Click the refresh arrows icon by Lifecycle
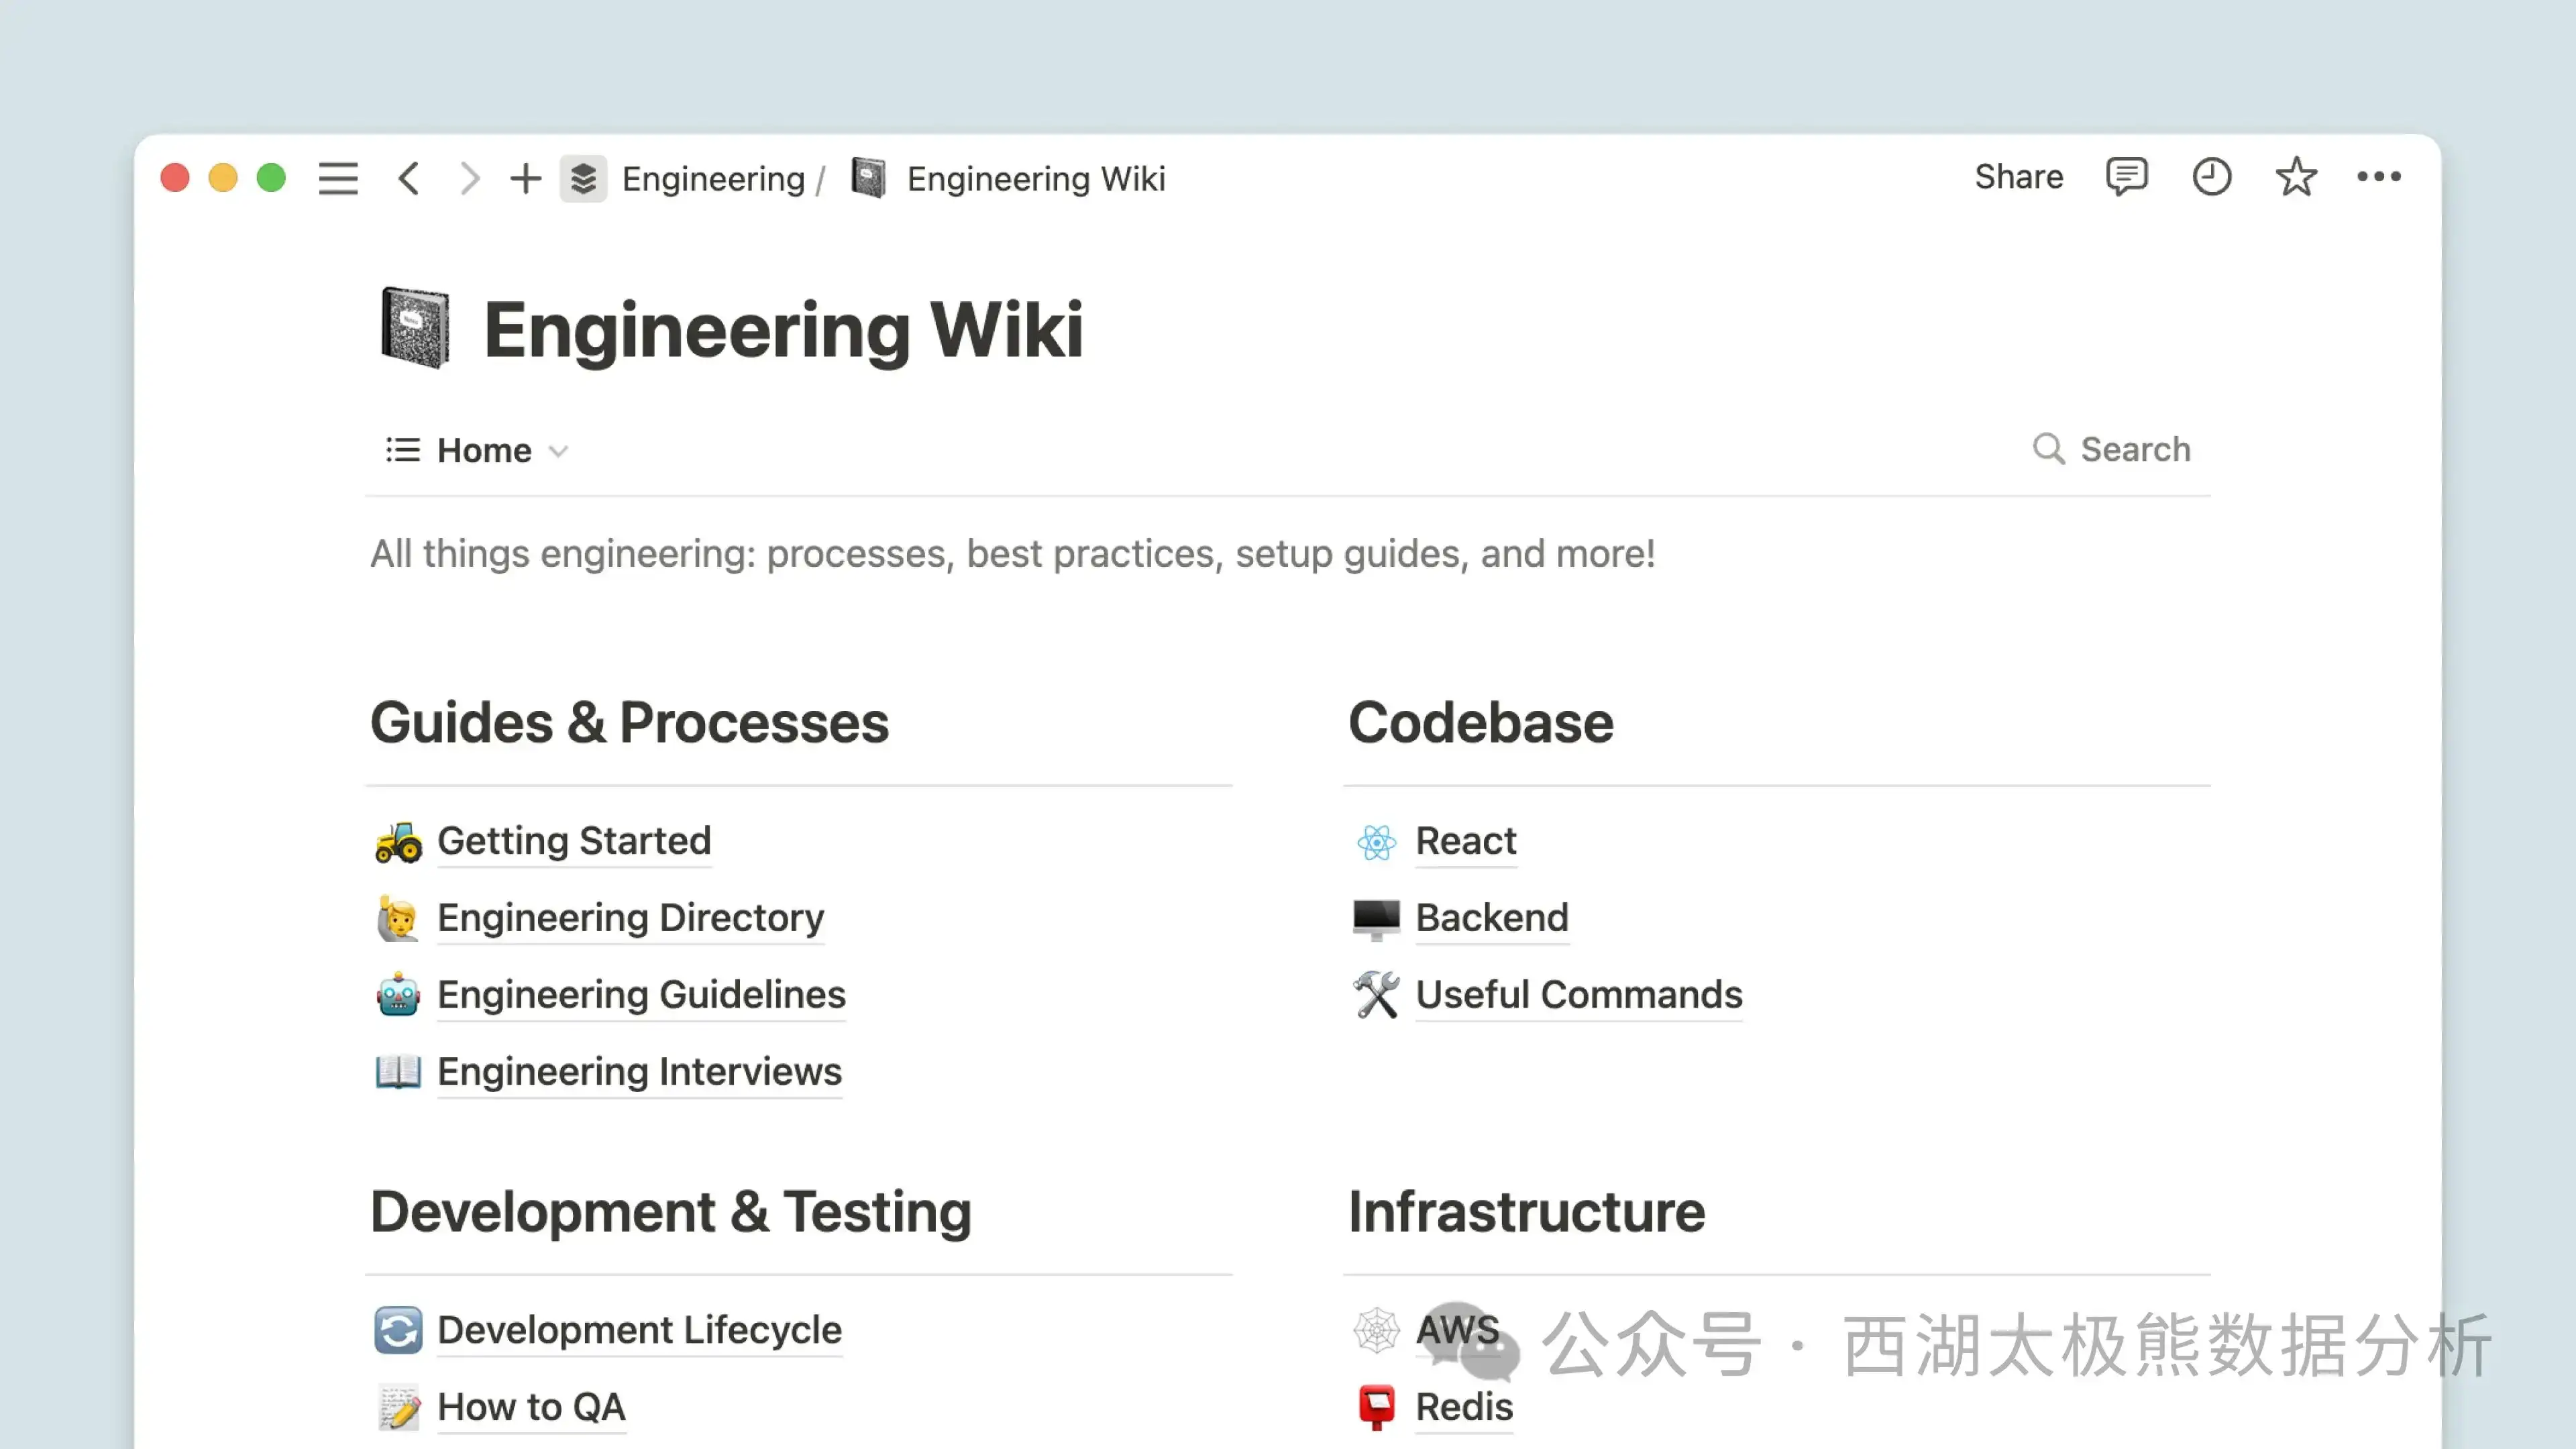Viewport: 2576px width, 1449px height. (x=398, y=1331)
